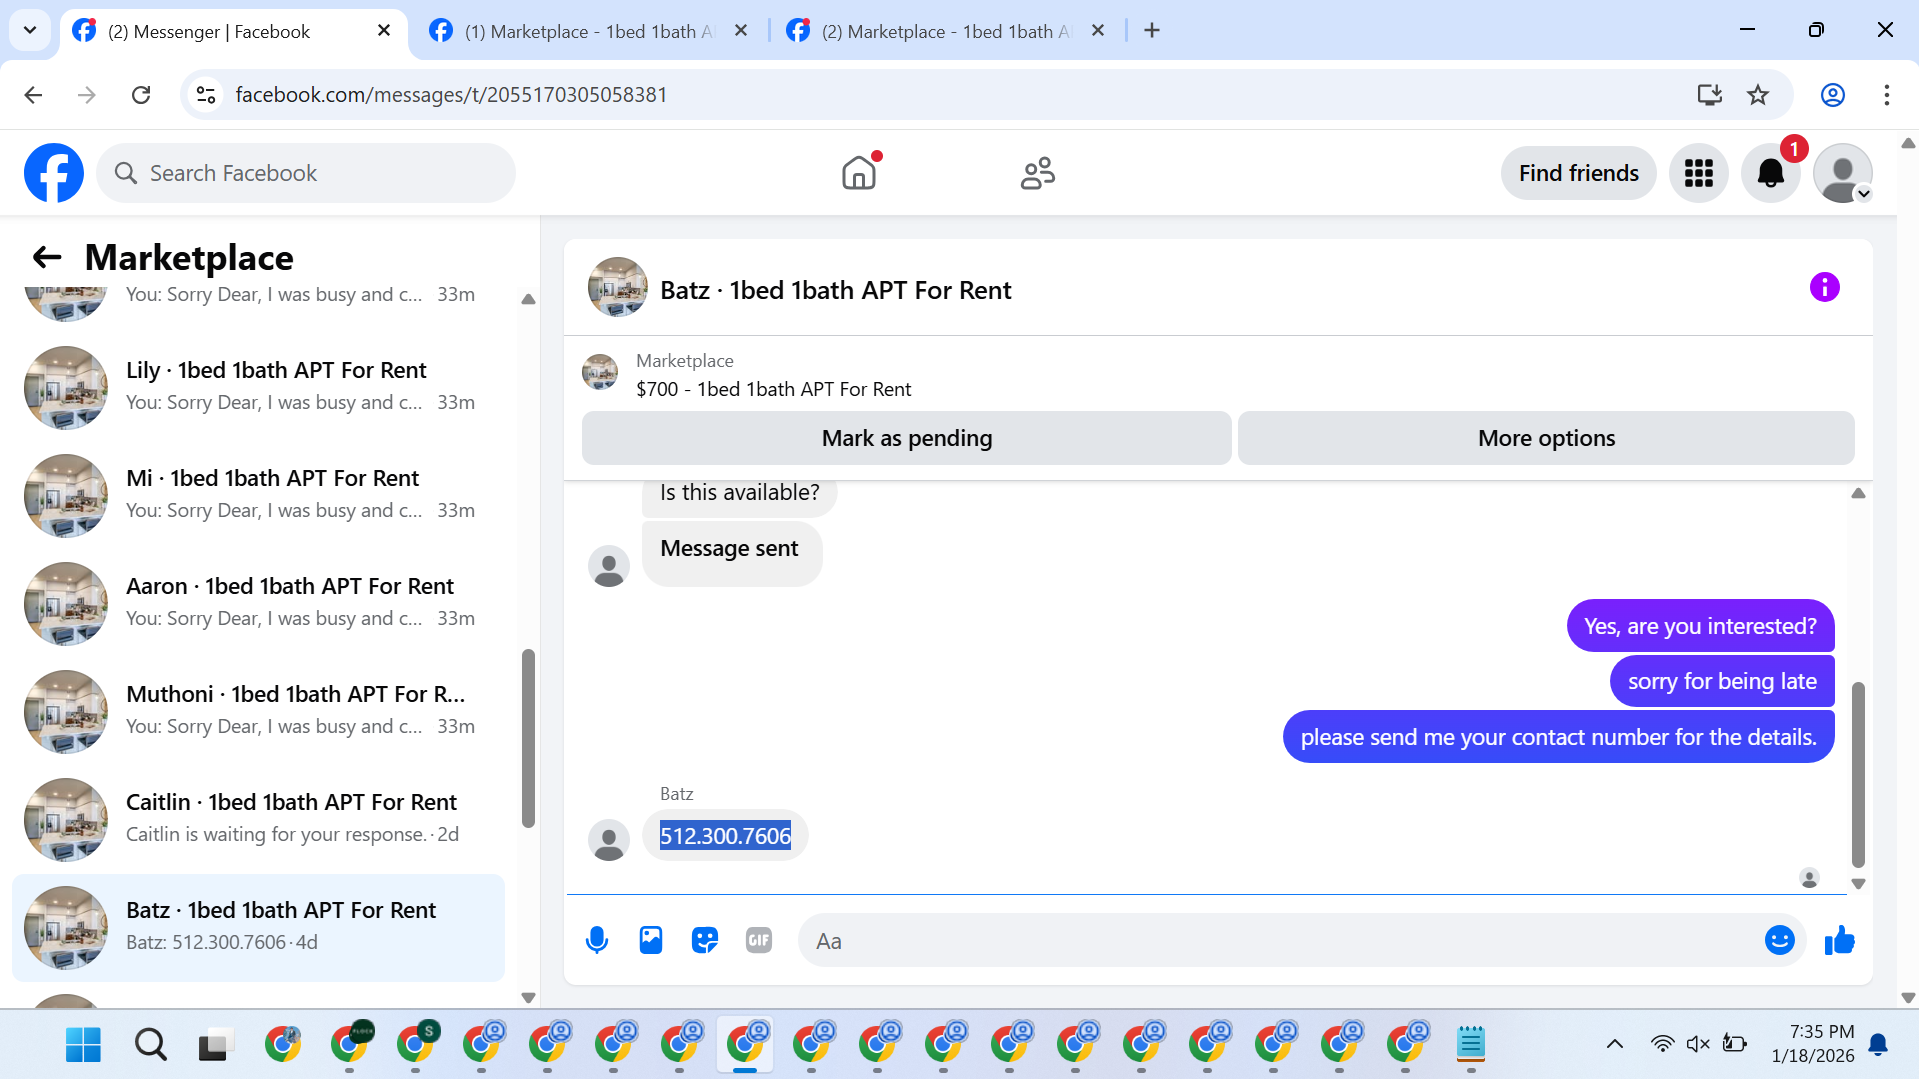Select the Messenger | Facebook tab
Image resolution: width=1919 pixels, height=1079 pixels.
pyautogui.click(x=232, y=31)
